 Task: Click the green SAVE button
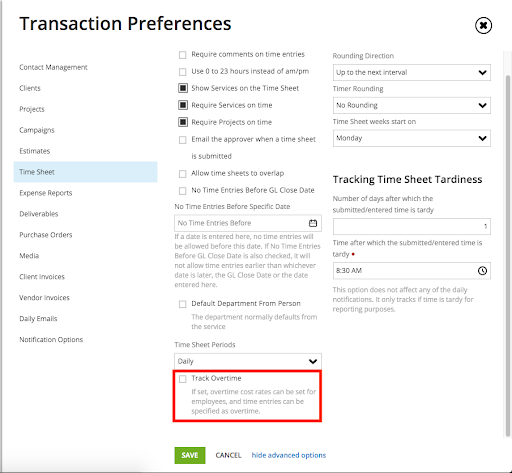pyautogui.click(x=190, y=455)
